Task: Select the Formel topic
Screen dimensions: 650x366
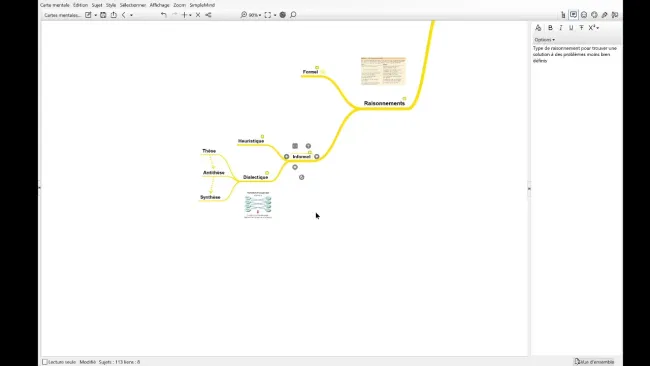Action: [x=310, y=72]
